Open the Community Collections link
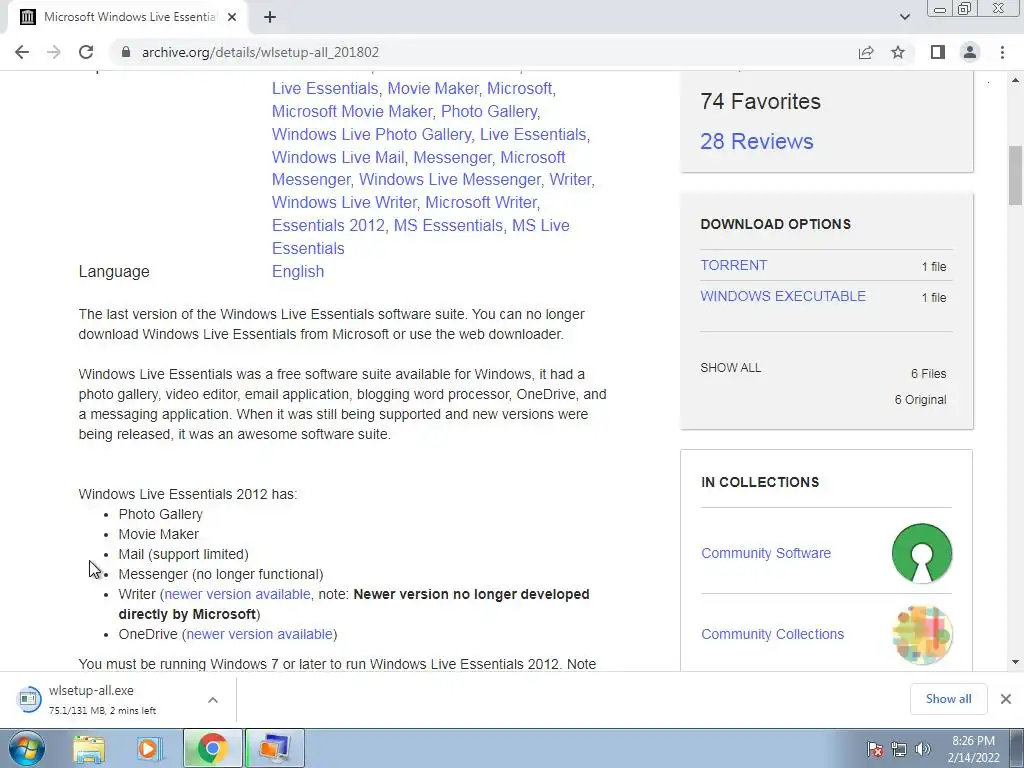The height and width of the screenshot is (768, 1024). (772, 634)
